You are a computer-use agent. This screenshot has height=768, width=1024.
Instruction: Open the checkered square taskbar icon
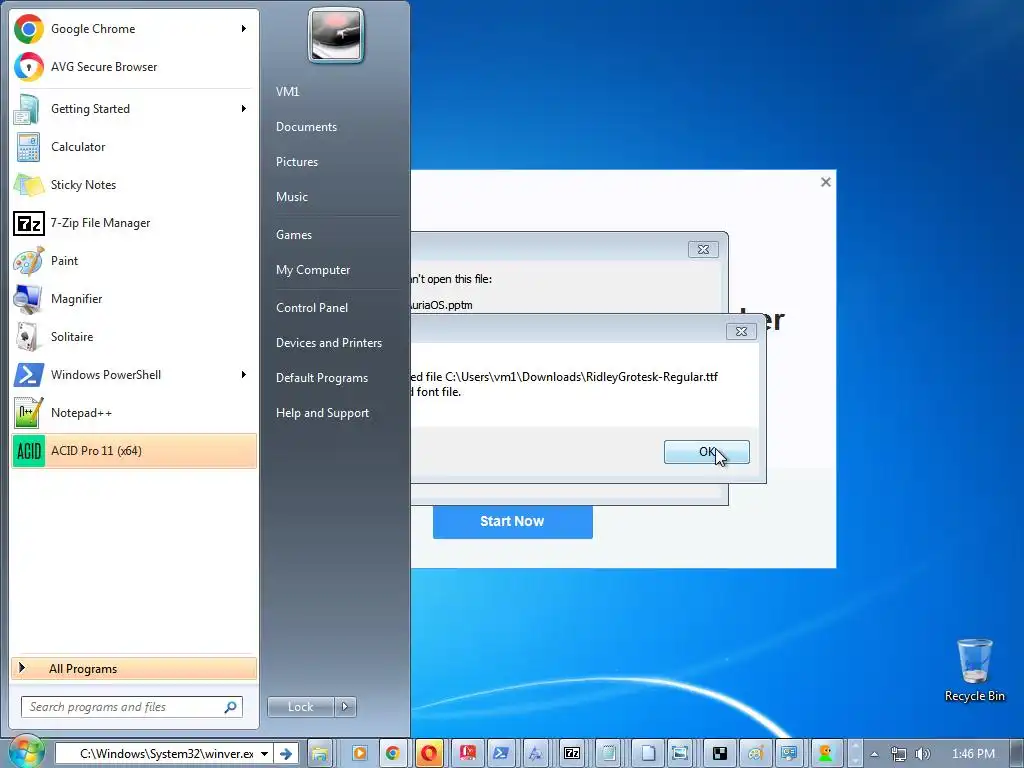coord(720,753)
